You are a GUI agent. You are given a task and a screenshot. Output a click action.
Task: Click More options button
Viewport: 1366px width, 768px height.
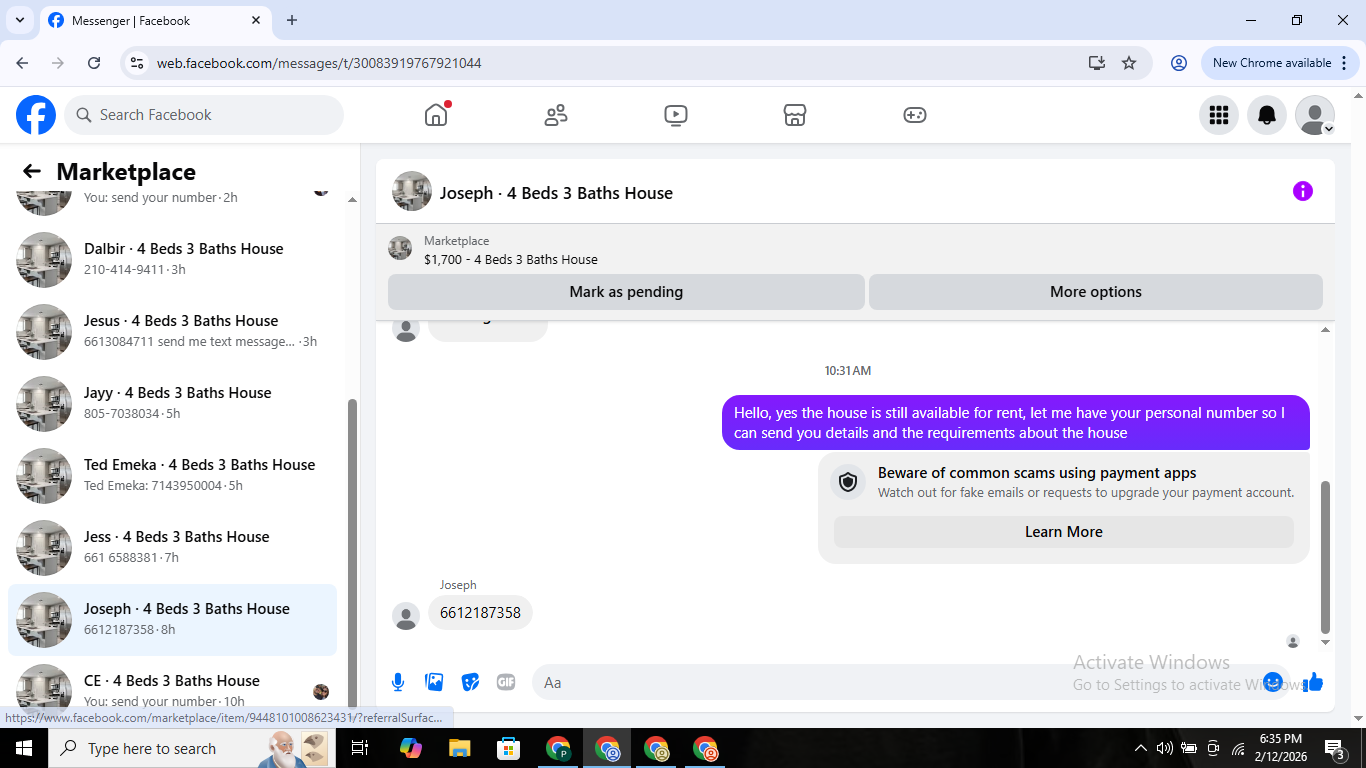pos(1096,292)
